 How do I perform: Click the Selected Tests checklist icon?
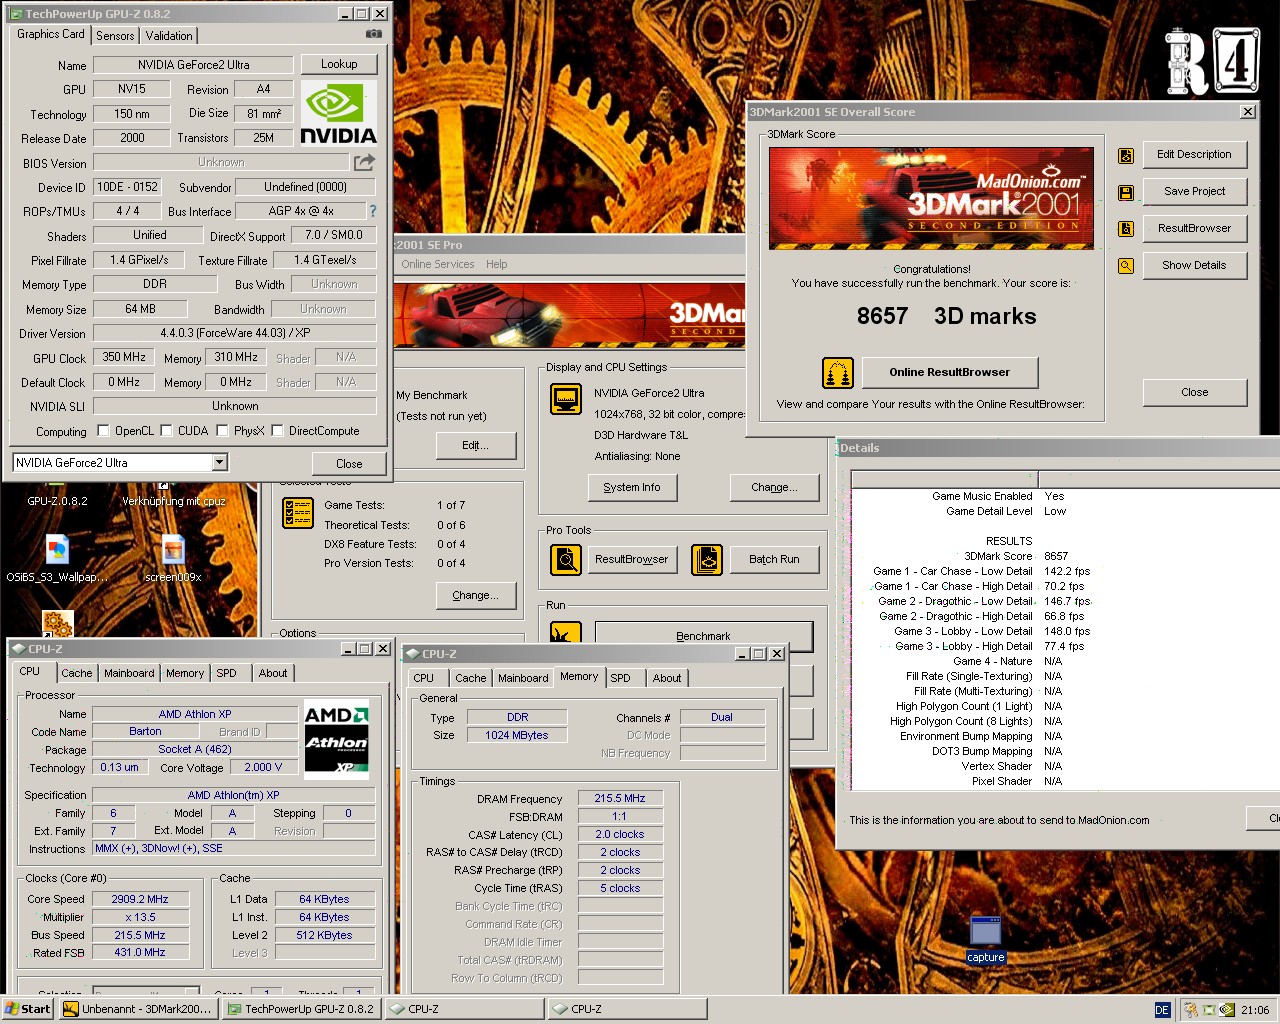coord(298,513)
